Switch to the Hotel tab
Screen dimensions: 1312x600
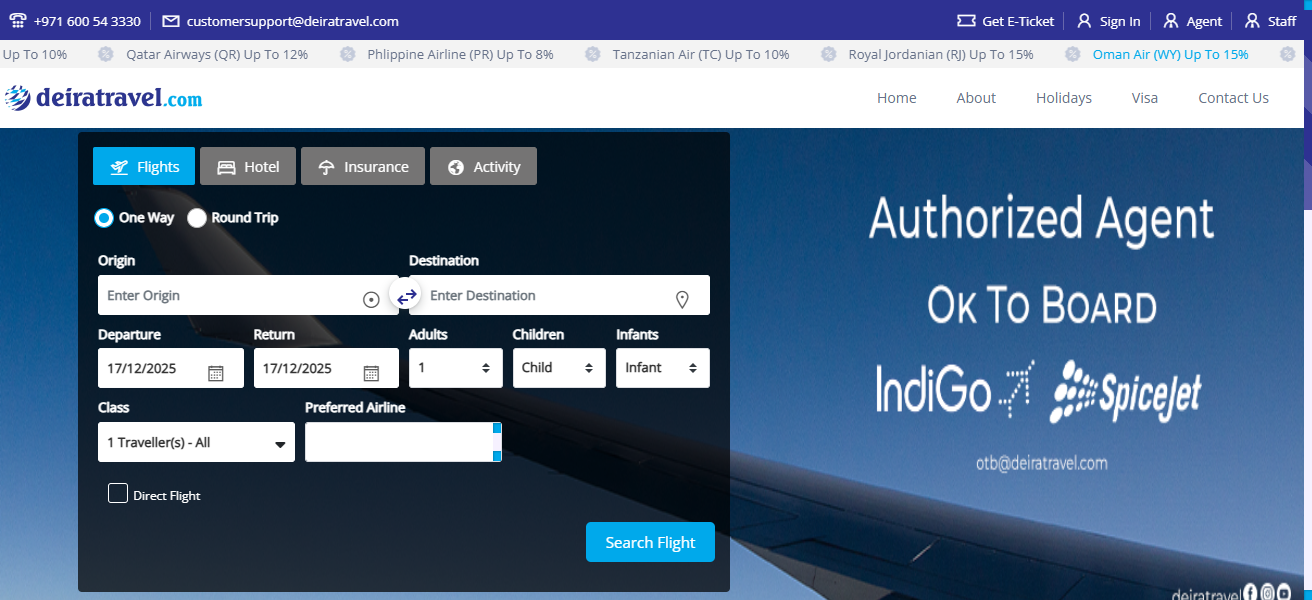pyautogui.click(x=248, y=167)
